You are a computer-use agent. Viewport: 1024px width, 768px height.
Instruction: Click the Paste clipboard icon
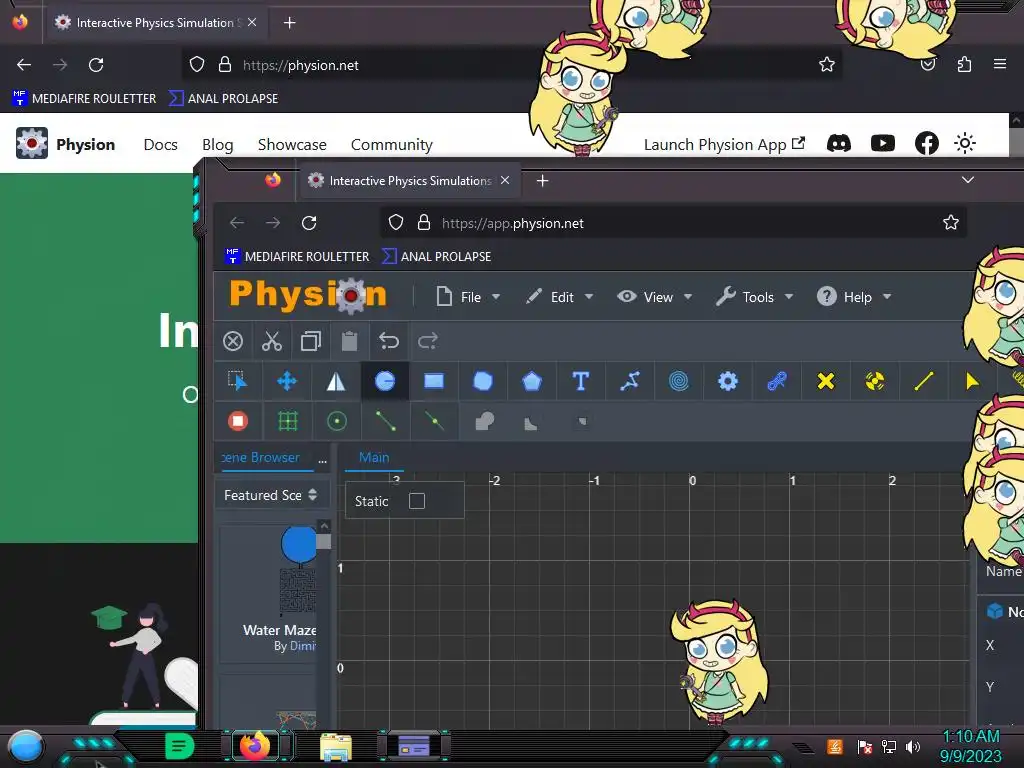pos(349,341)
